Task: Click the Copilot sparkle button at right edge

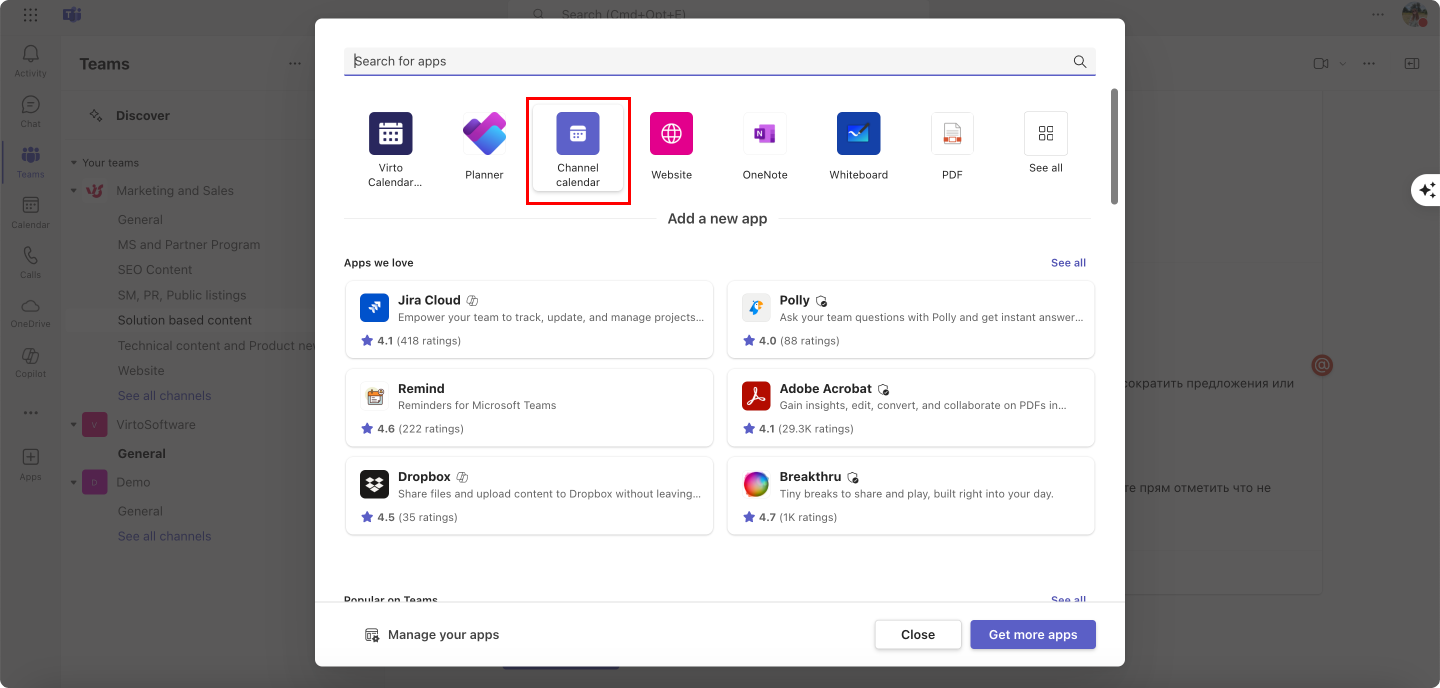Action: 1427,190
